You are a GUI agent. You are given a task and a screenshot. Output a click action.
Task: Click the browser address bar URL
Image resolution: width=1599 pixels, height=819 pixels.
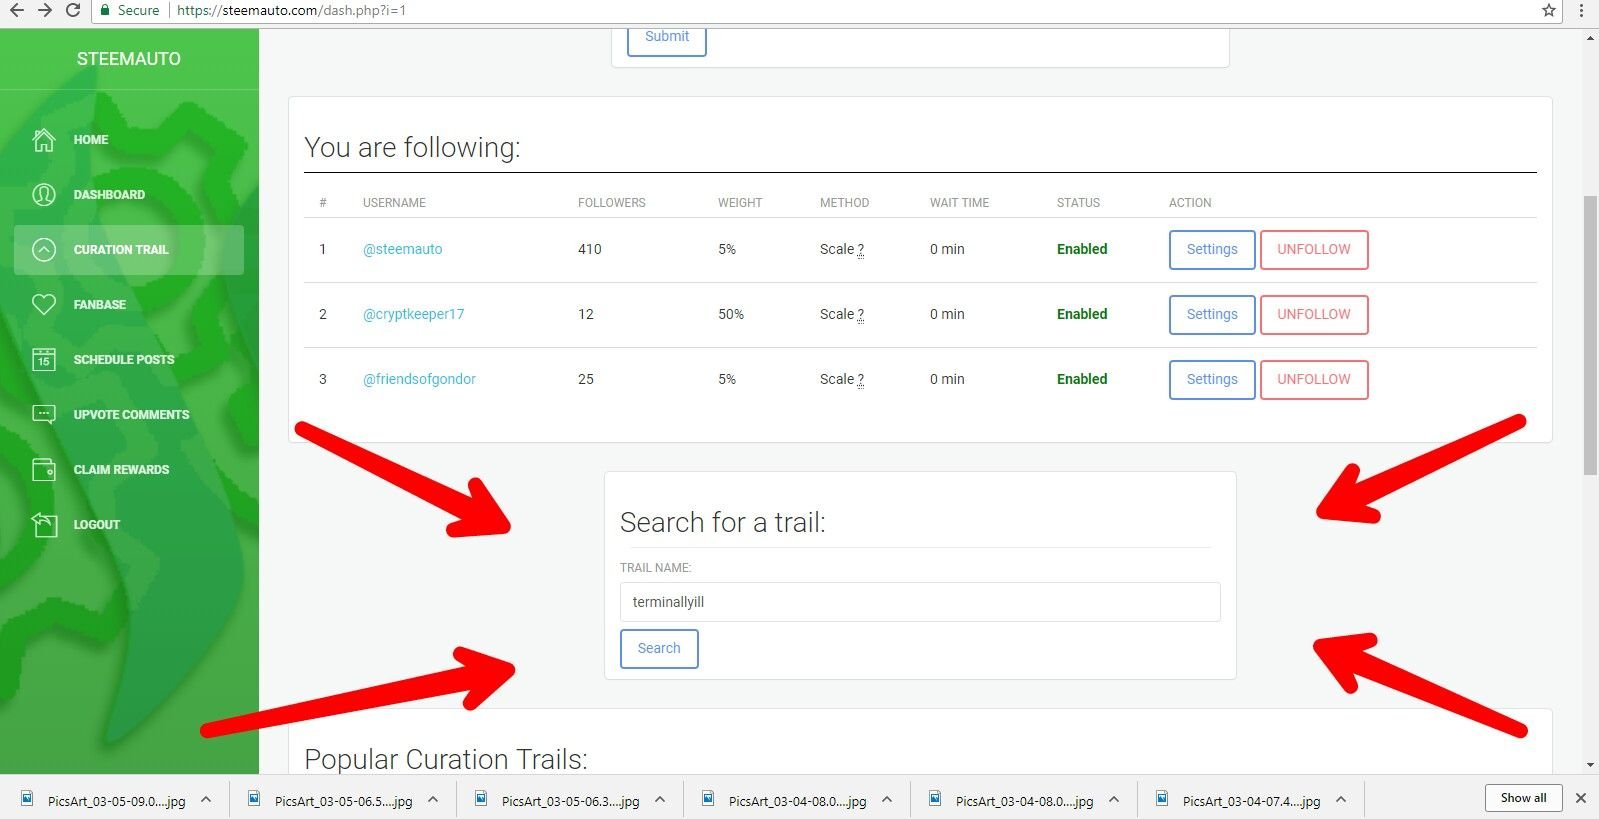pyautogui.click(x=291, y=10)
